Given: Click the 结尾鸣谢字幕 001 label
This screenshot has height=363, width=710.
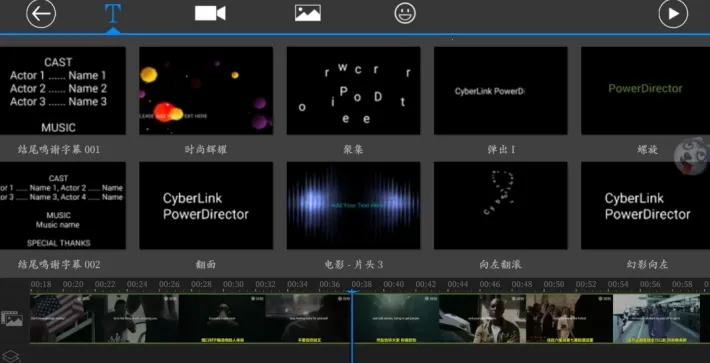Looking at the screenshot, I should (59, 149).
